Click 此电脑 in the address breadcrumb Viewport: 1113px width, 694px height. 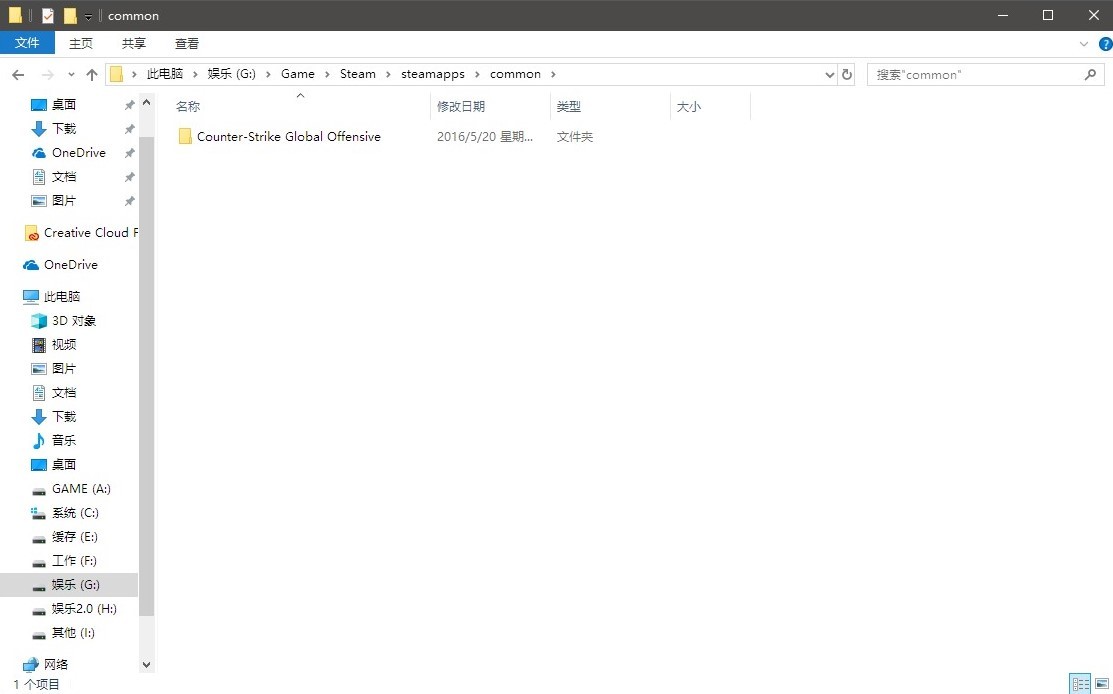[x=165, y=74]
